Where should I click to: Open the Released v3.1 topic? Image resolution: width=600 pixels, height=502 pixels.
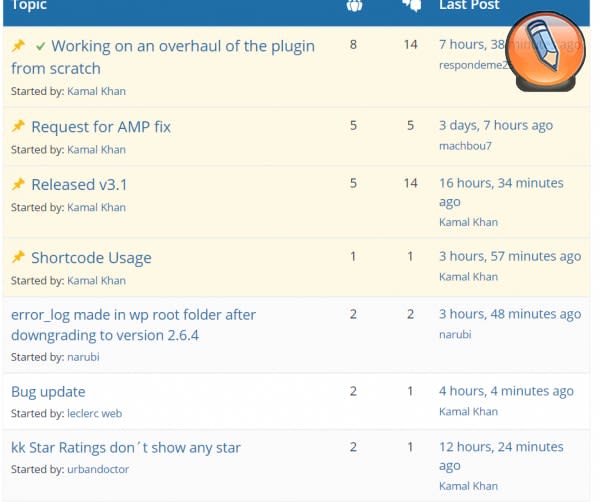click(x=79, y=184)
